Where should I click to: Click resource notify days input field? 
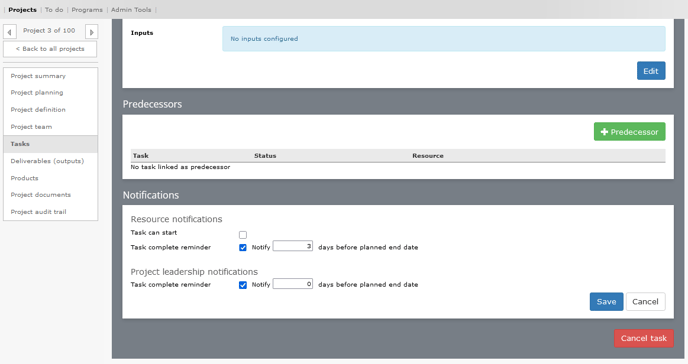pyautogui.click(x=293, y=246)
